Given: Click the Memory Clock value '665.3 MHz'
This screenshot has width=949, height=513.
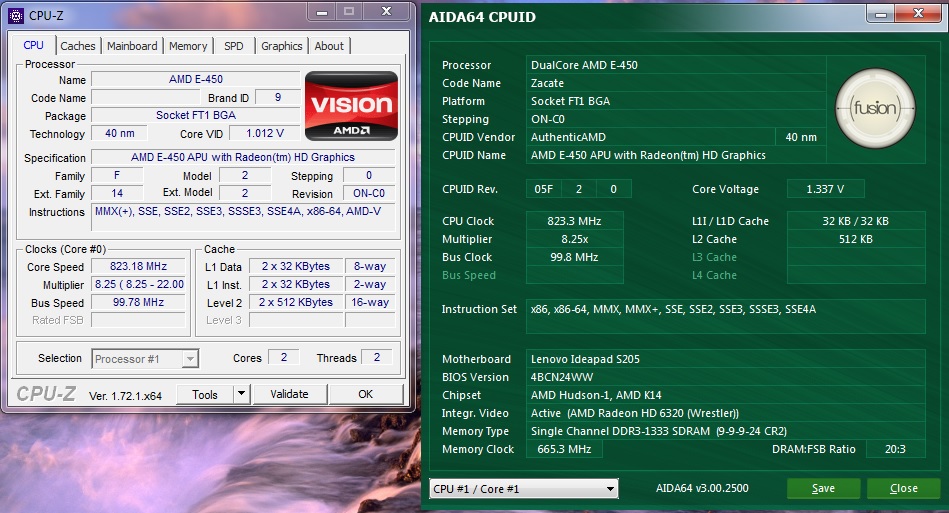Looking at the screenshot, I should pyautogui.click(x=563, y=449).
